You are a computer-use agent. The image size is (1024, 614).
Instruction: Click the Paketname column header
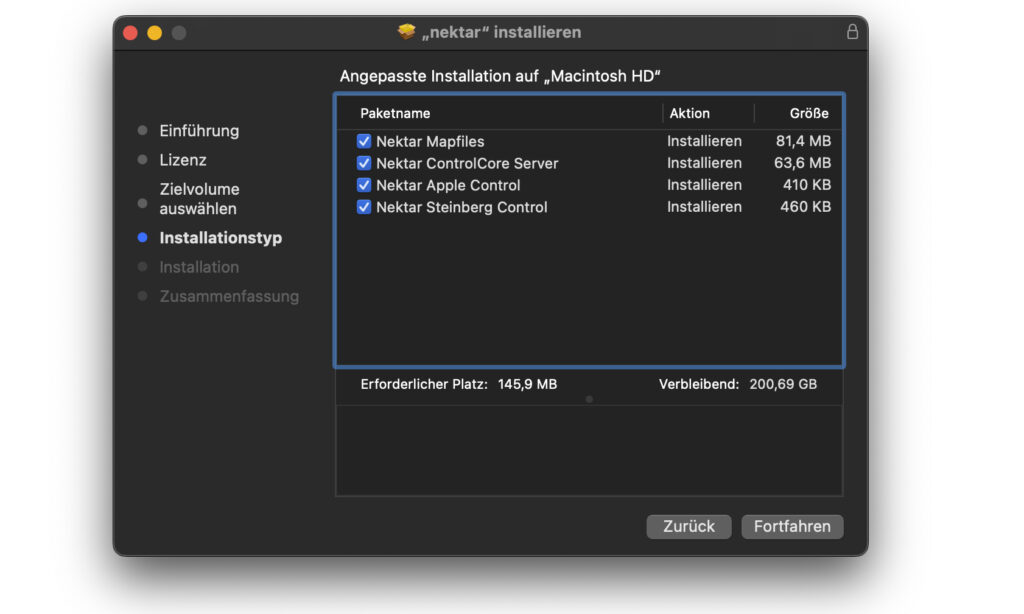(395, 113)
